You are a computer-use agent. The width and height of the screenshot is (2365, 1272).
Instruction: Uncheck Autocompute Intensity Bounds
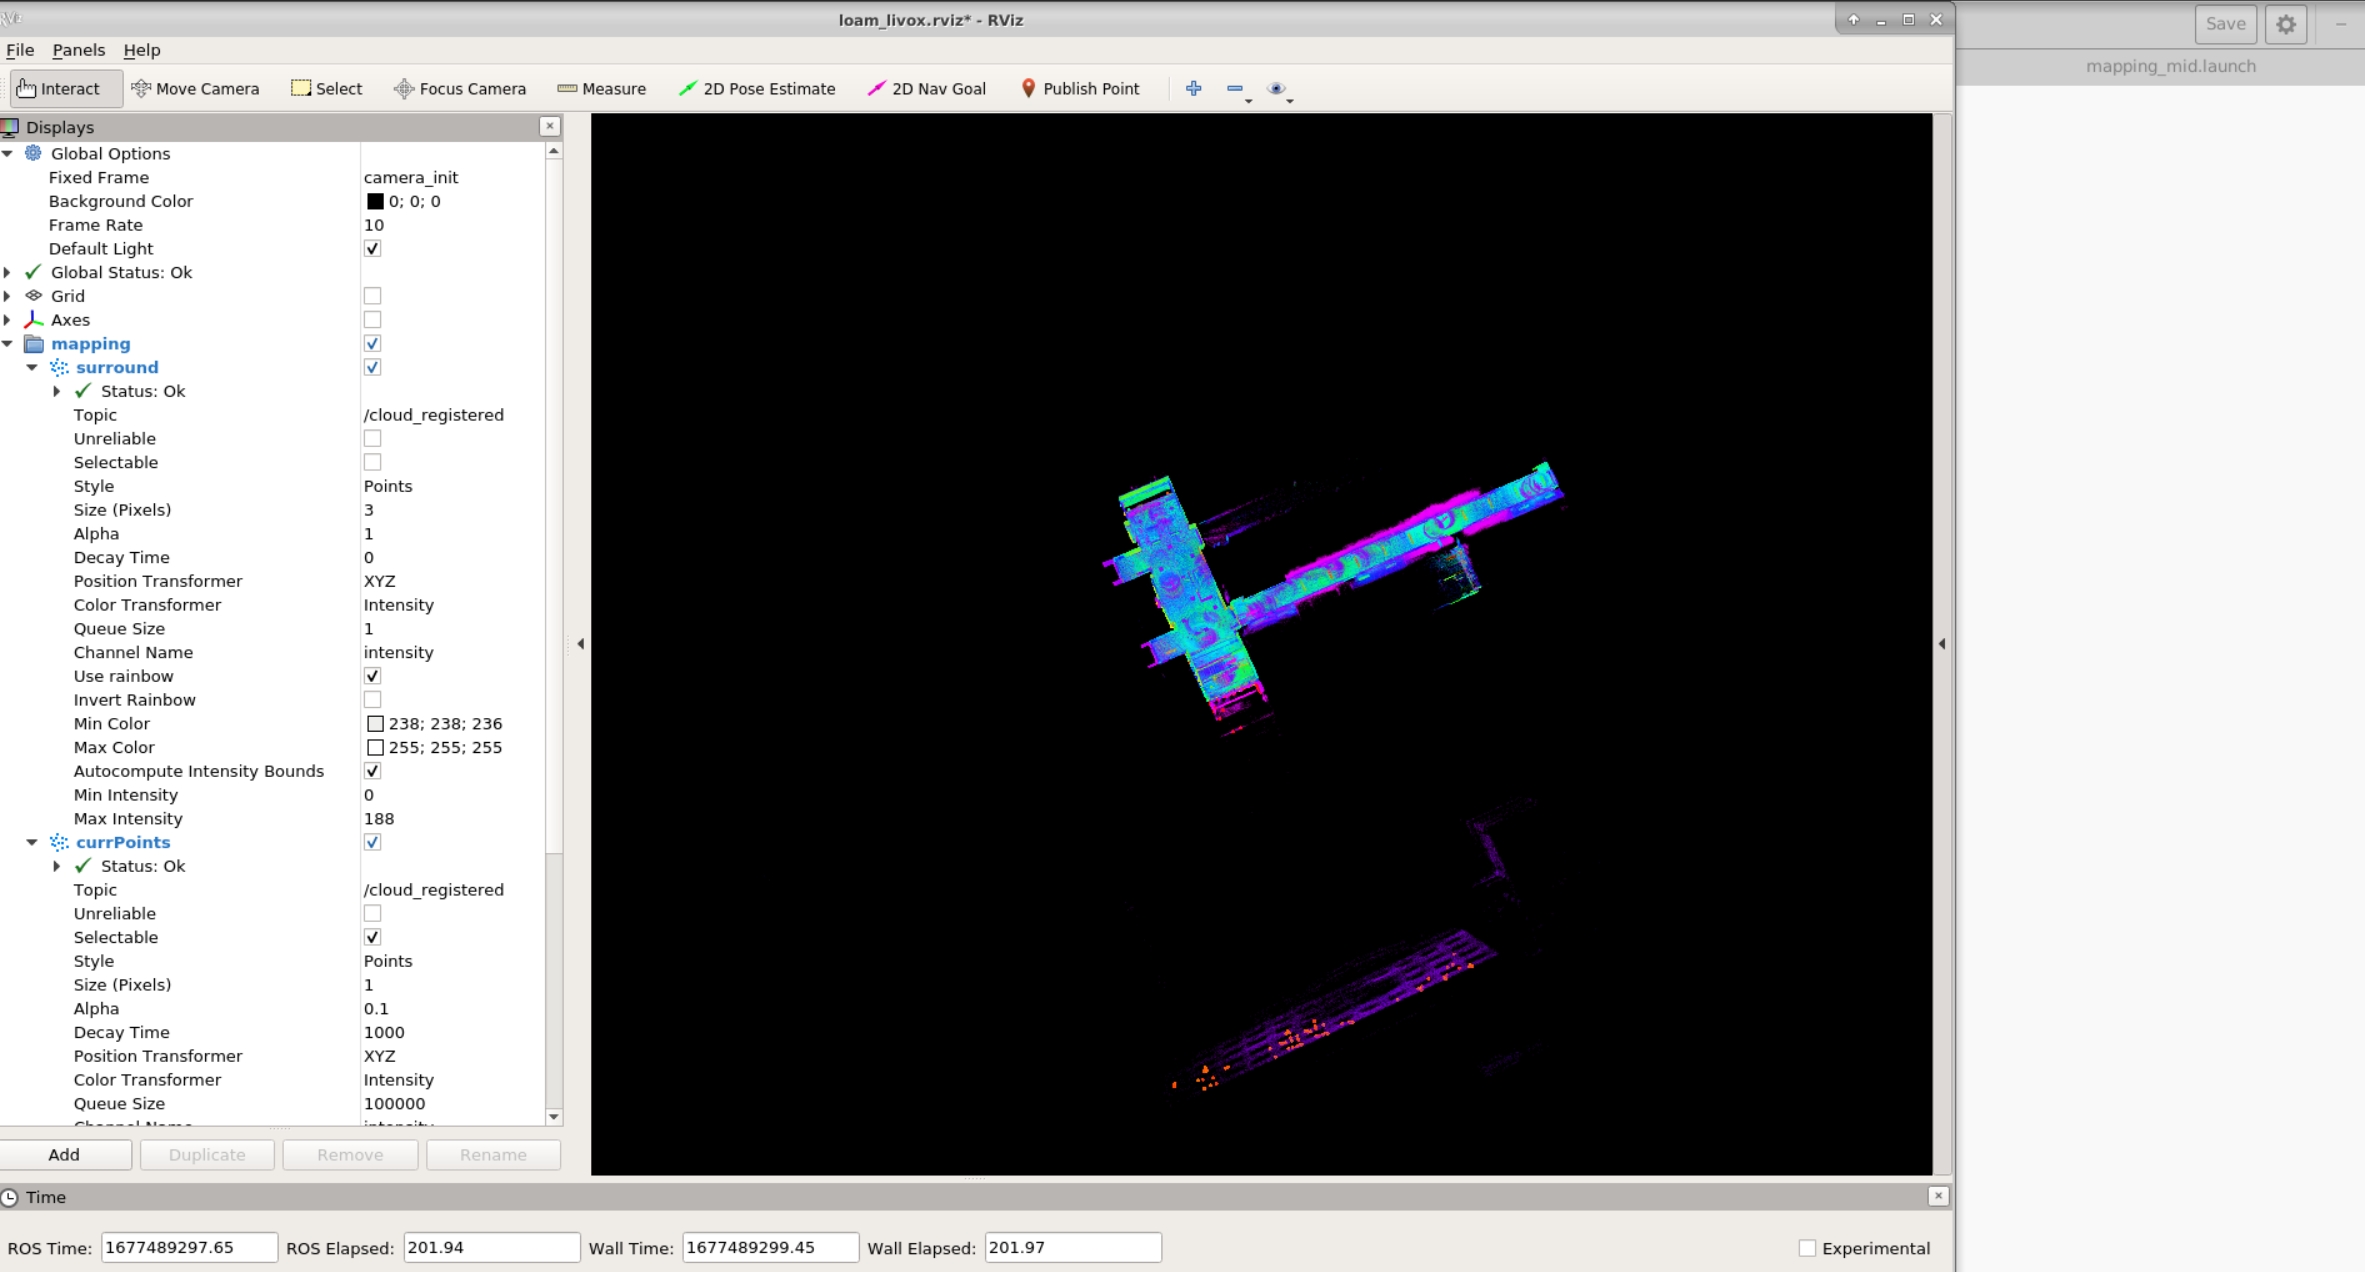[372, 771]
